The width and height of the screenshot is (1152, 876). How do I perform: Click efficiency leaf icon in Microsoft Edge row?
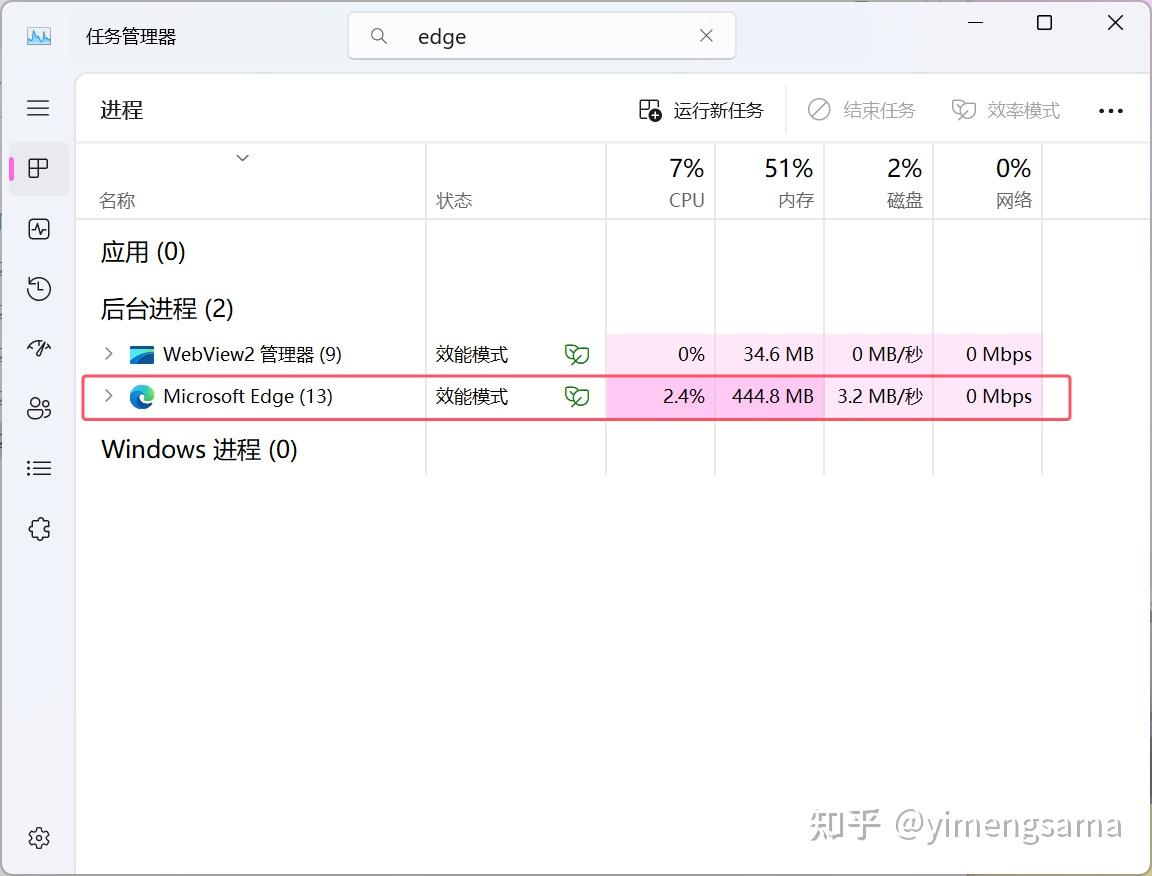pos(577,397)
